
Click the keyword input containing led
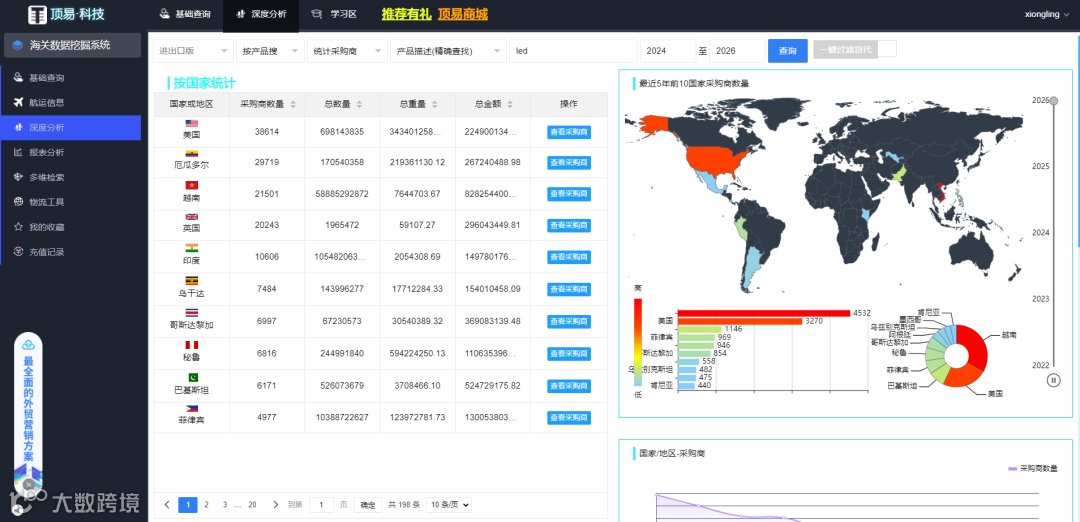(x=573, y=51)
